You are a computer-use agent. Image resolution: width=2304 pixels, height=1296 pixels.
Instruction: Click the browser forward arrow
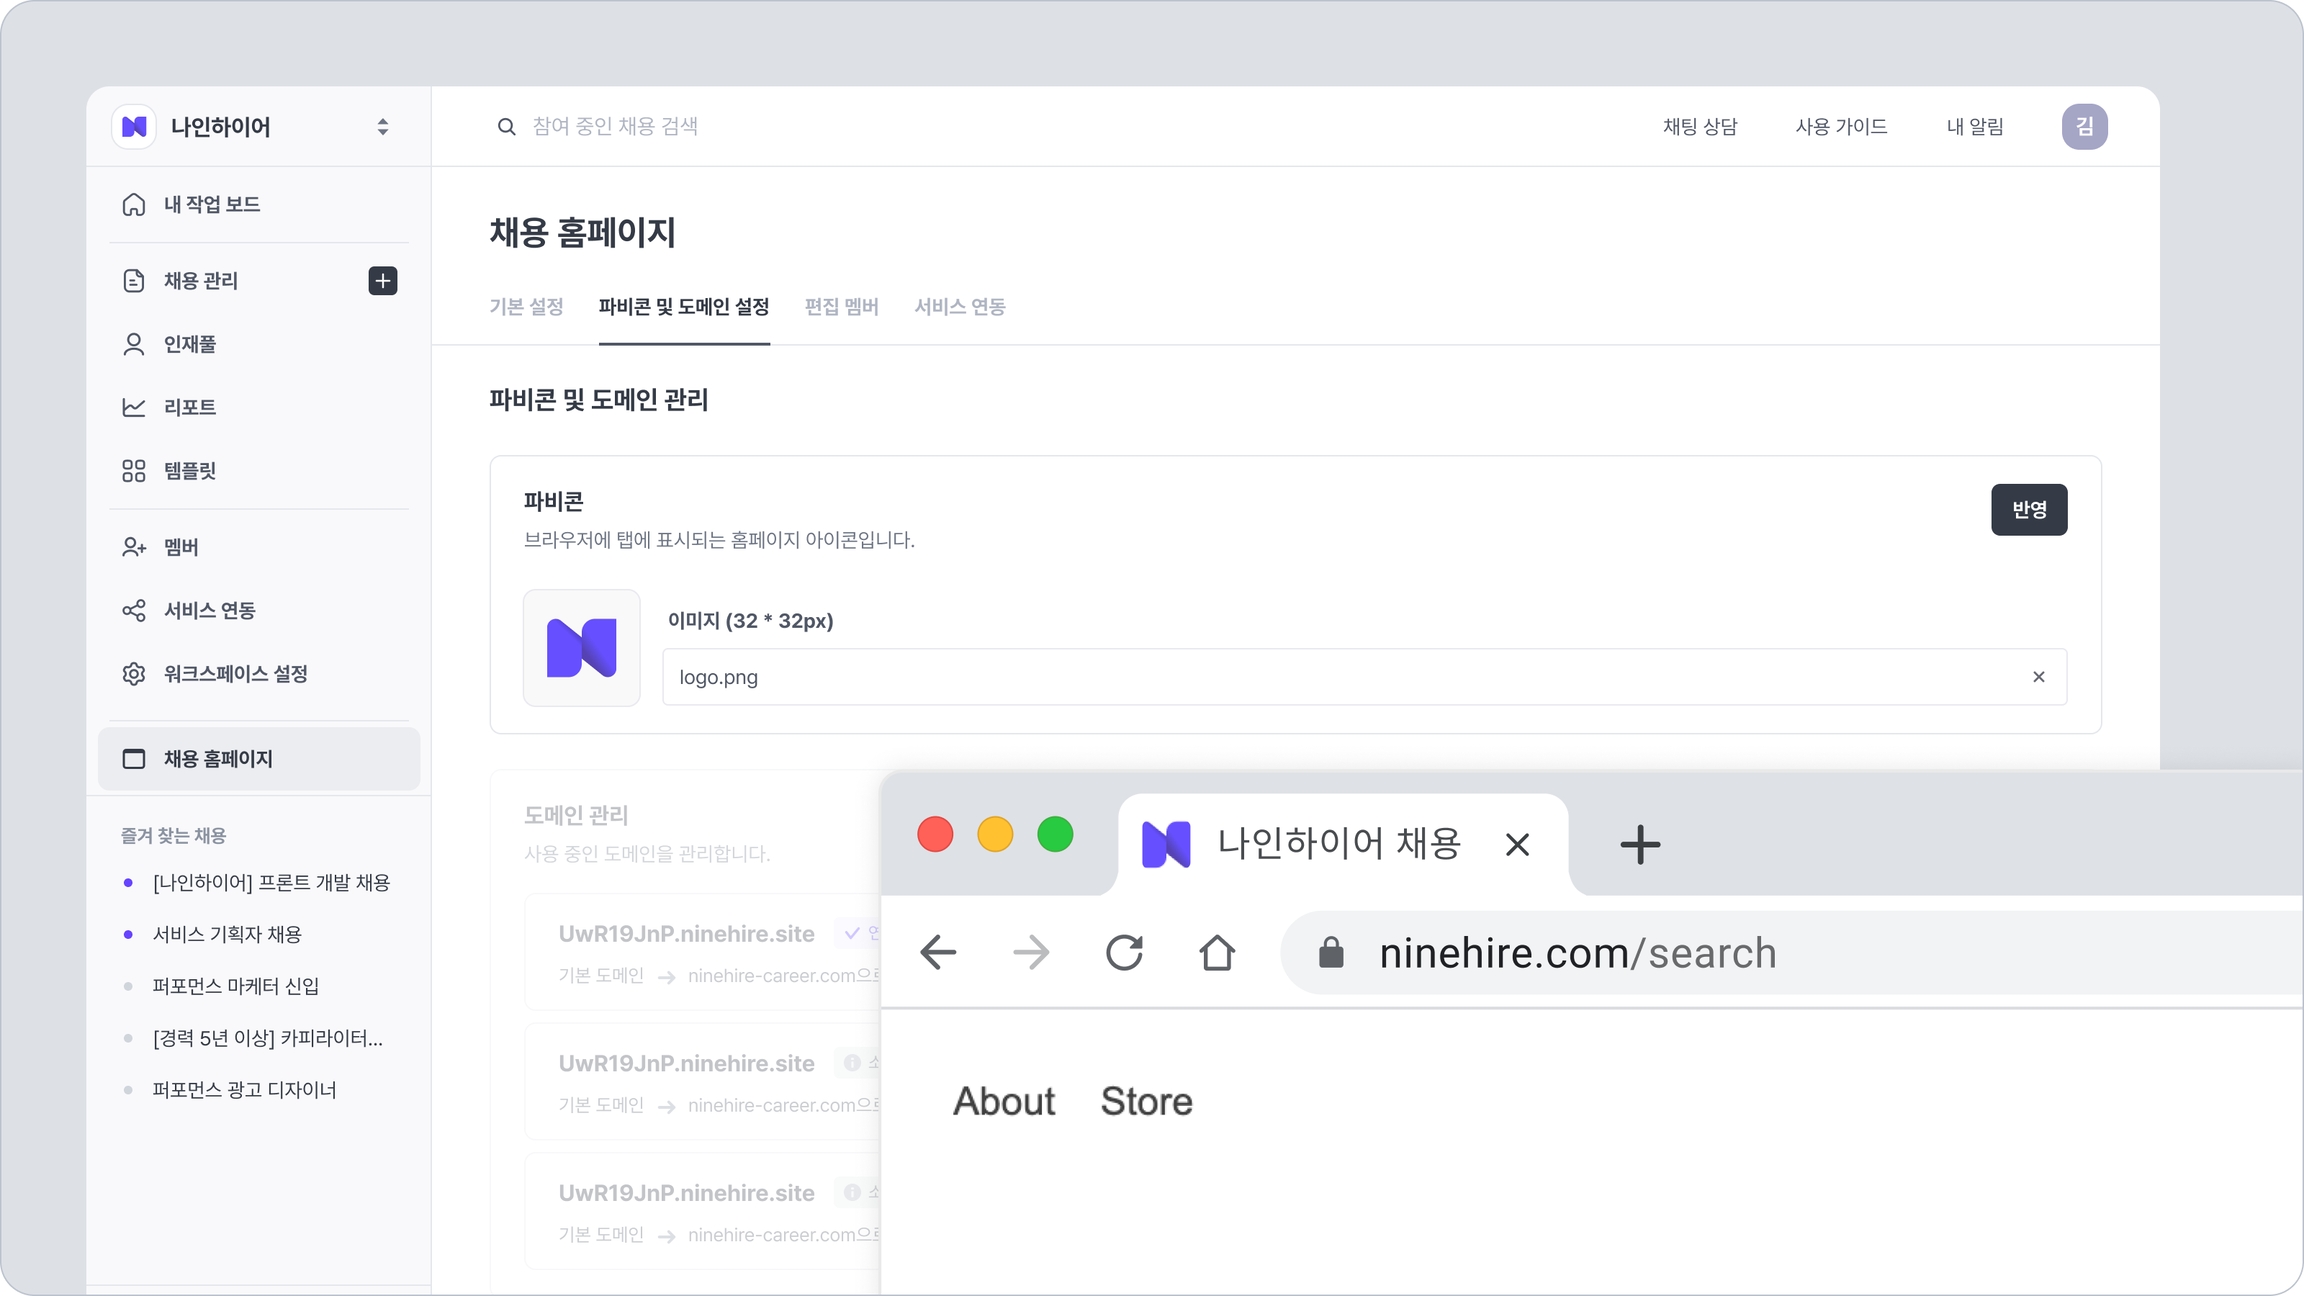click(1031, 953)
